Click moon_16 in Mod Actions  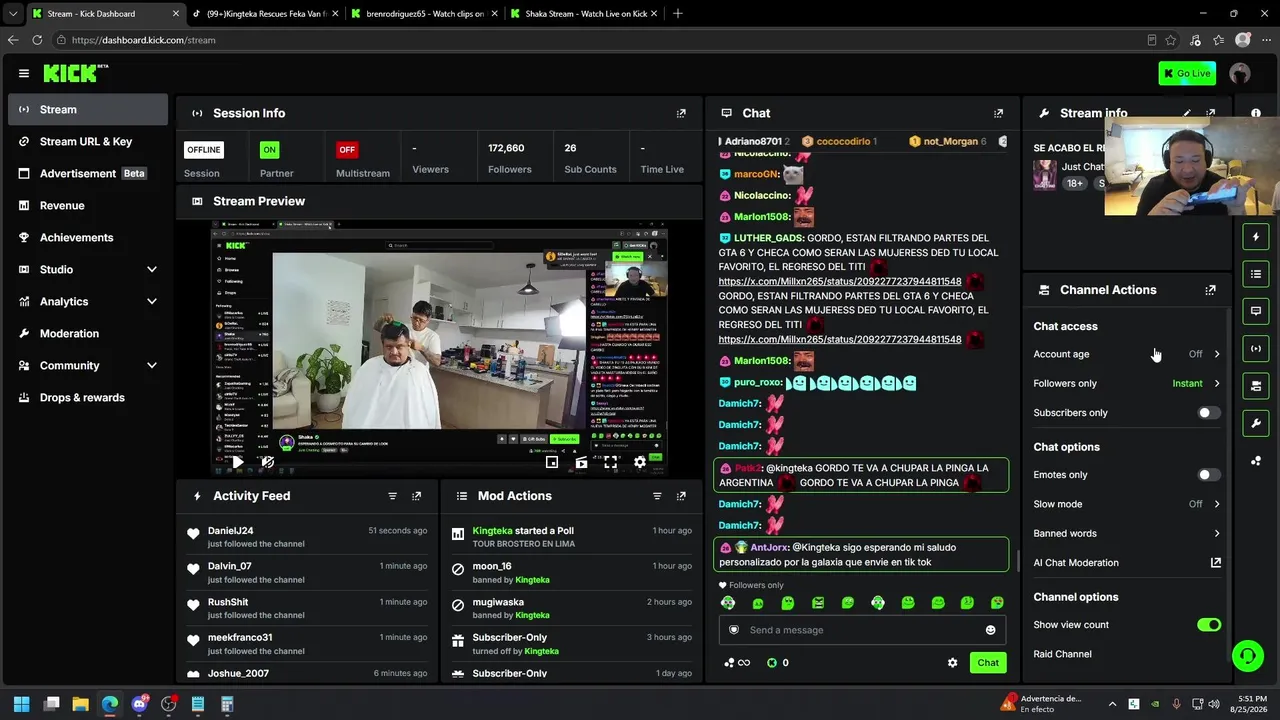492,566
